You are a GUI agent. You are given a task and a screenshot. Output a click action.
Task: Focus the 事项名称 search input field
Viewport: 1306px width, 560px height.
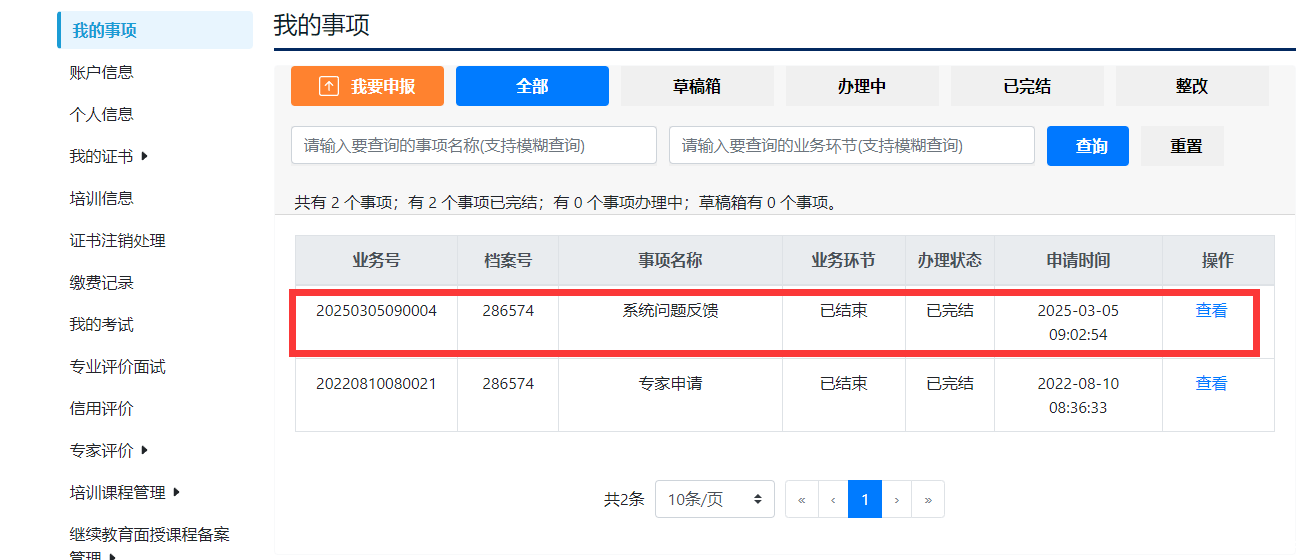[473, 145]
